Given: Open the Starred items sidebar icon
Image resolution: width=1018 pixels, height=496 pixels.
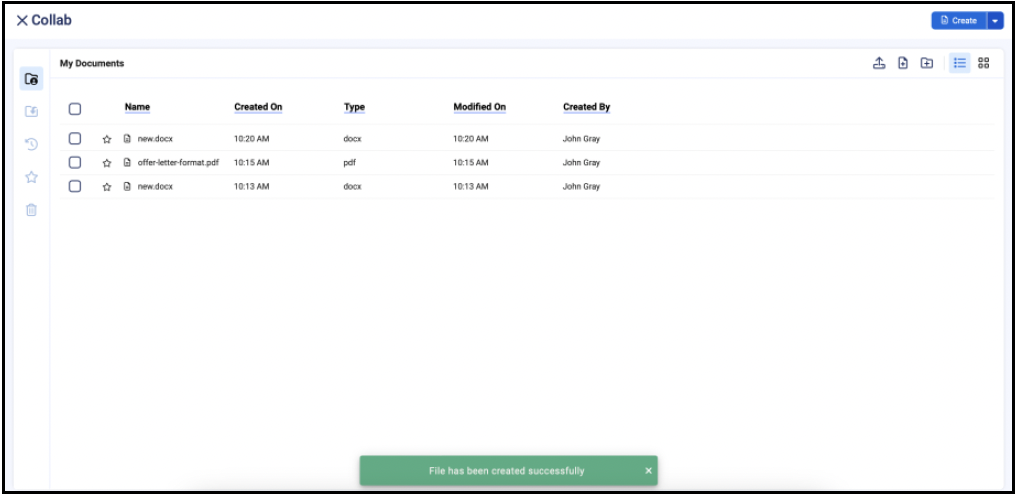Looking at the screenshot, I should [31, 177].
